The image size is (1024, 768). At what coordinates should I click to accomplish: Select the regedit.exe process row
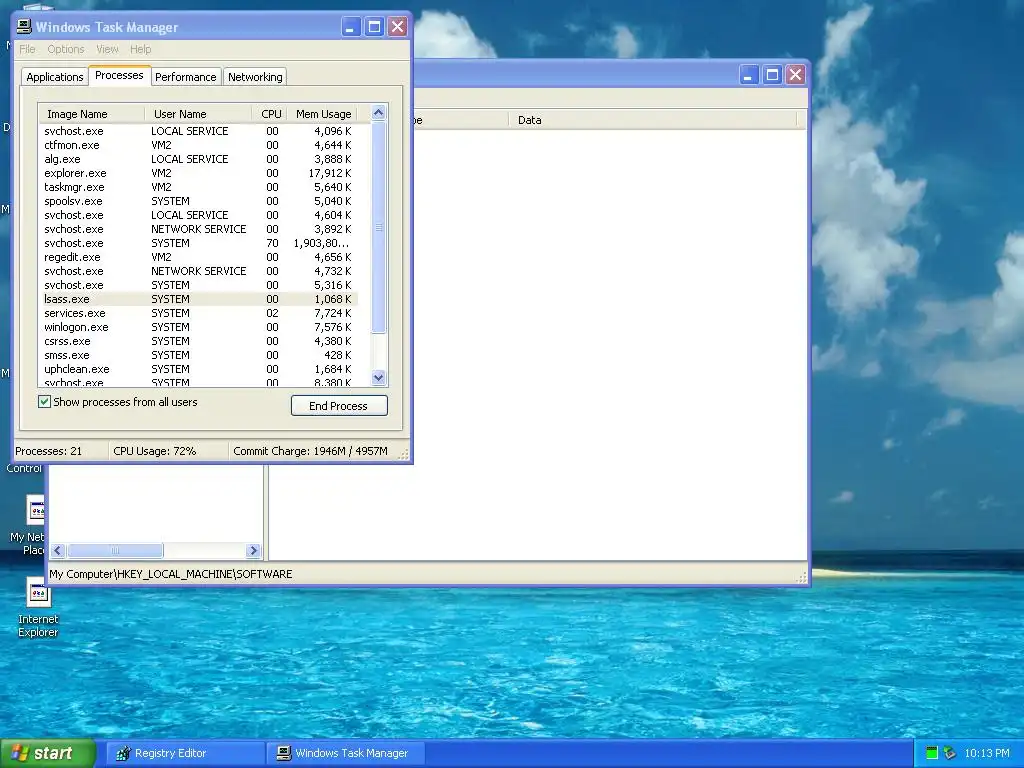[x=198, y=257]
